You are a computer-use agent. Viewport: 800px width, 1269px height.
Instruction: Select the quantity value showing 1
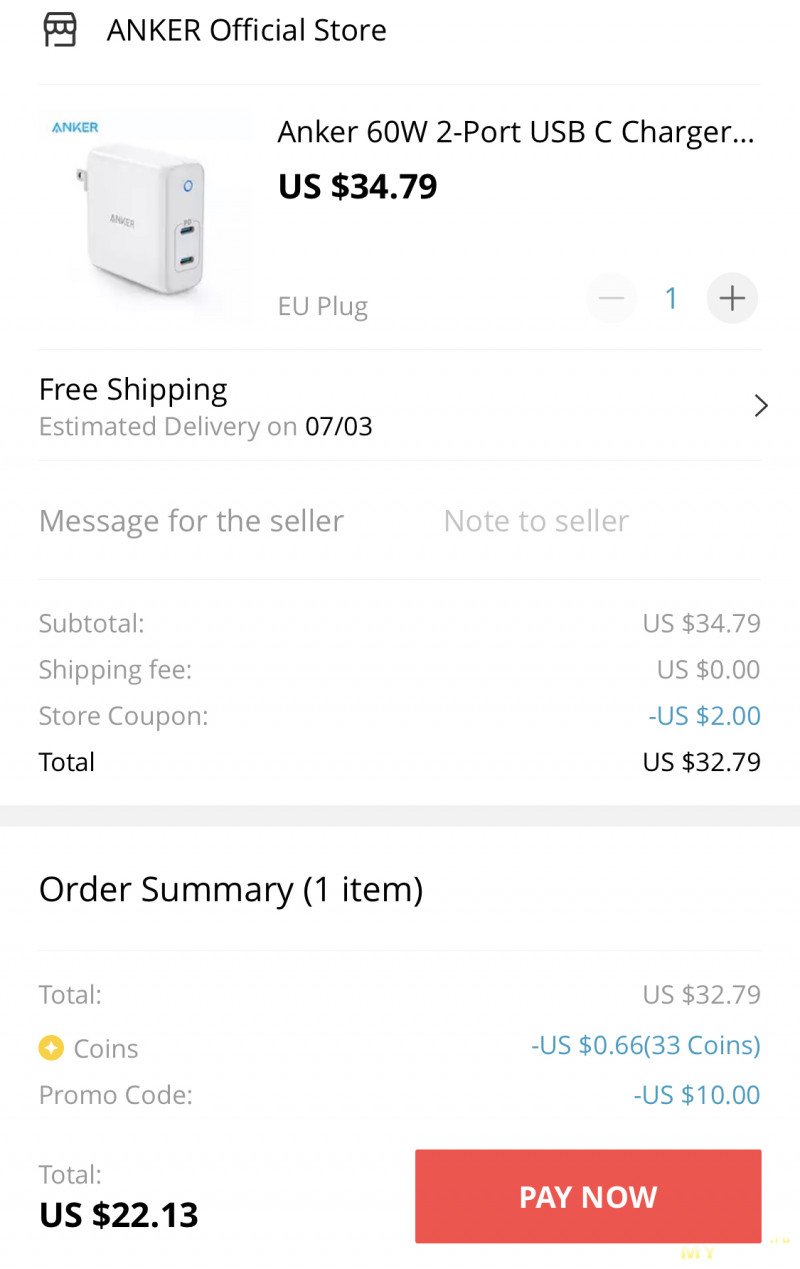pyautogui.click(x=671, y=297)
